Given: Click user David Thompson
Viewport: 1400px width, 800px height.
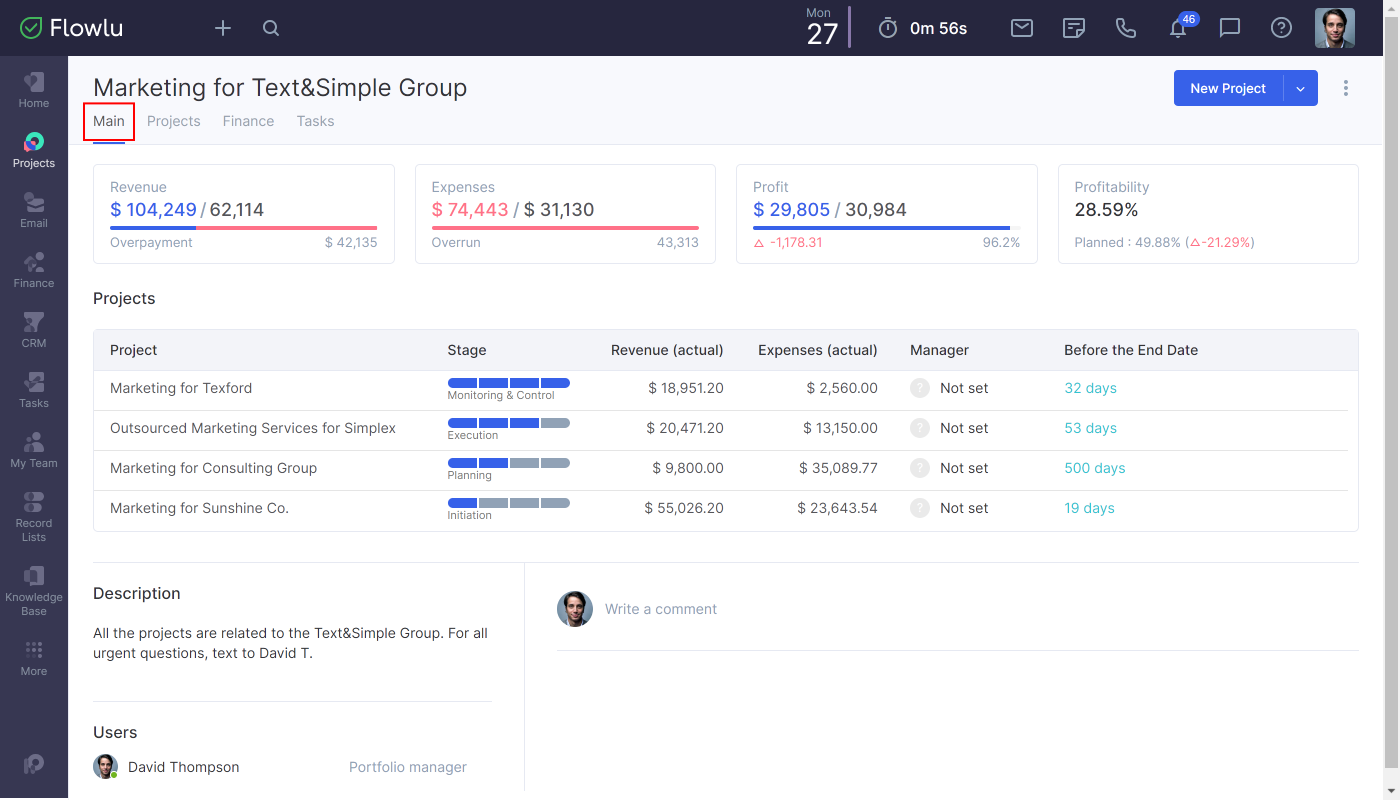Looking at the screenshot, I should (183, 767).
